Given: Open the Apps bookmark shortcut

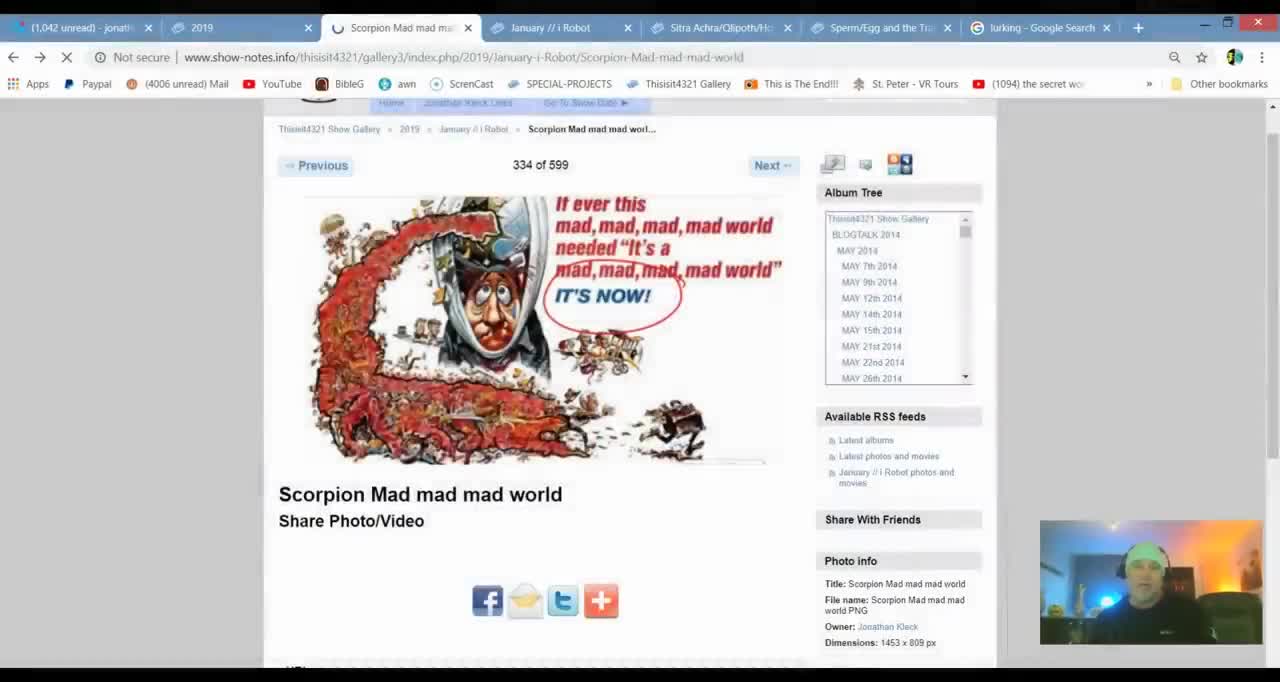Looking at the screenshot, I should [28, 84].
